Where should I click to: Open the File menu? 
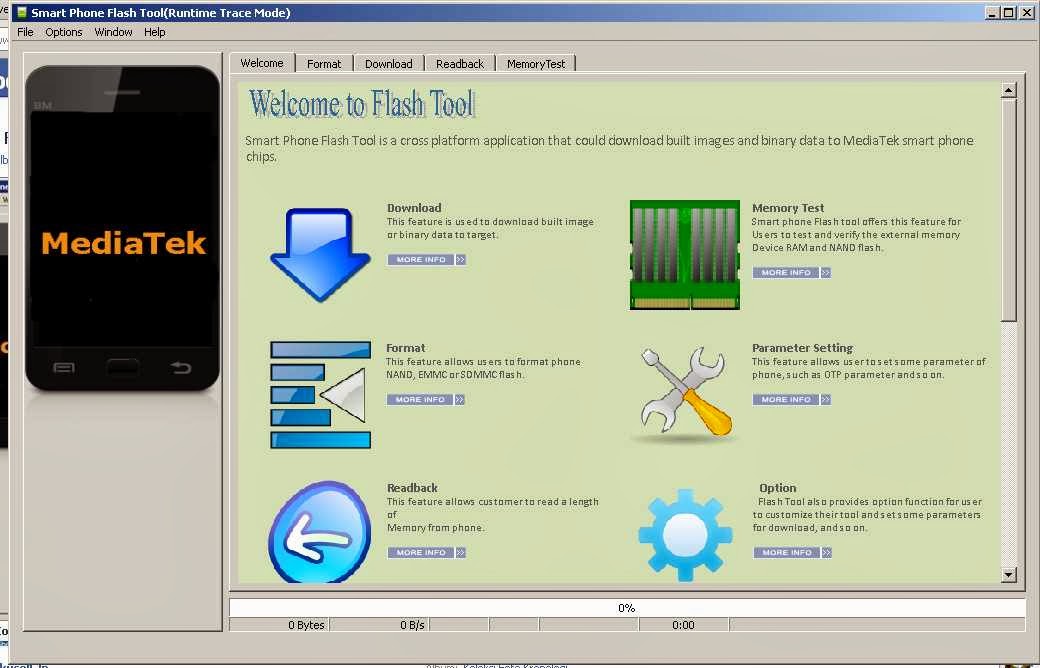[25, 31]
